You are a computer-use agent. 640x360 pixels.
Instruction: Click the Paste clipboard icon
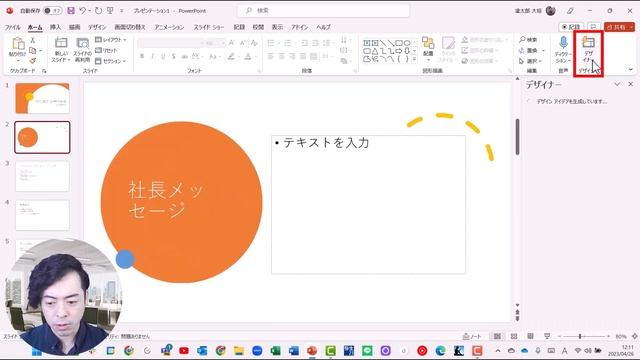pos(18,43)
